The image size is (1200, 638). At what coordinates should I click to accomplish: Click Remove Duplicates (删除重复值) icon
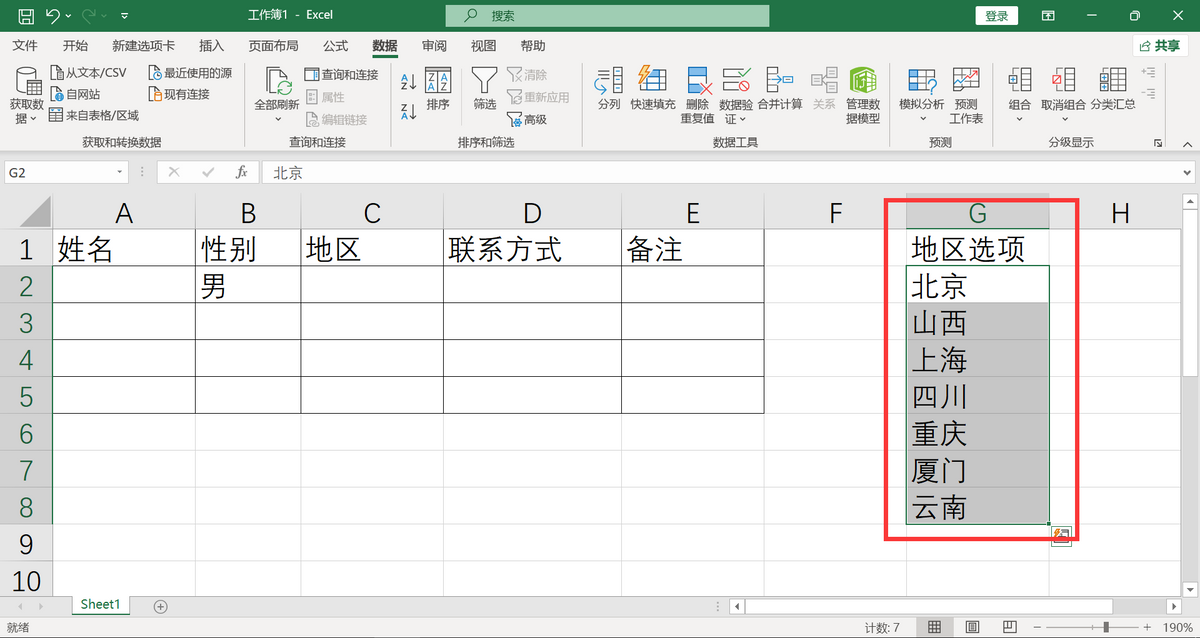point(698,81)
